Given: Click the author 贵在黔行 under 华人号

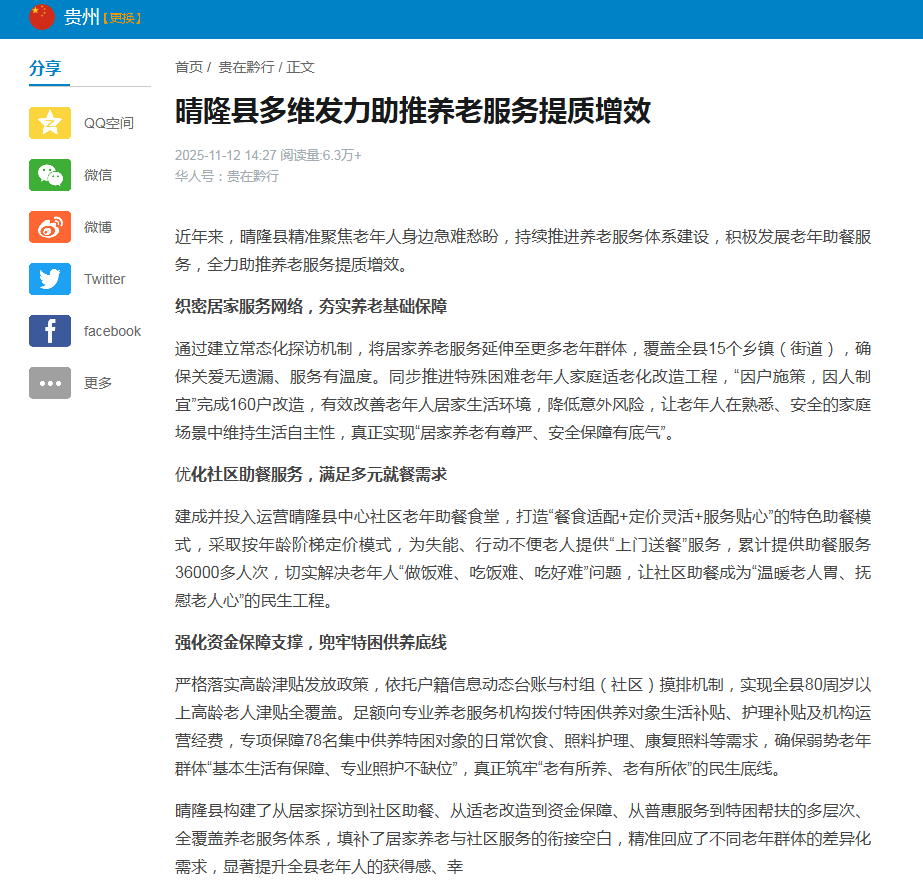Looking at the screenshot, I should [x=248, y=176].
